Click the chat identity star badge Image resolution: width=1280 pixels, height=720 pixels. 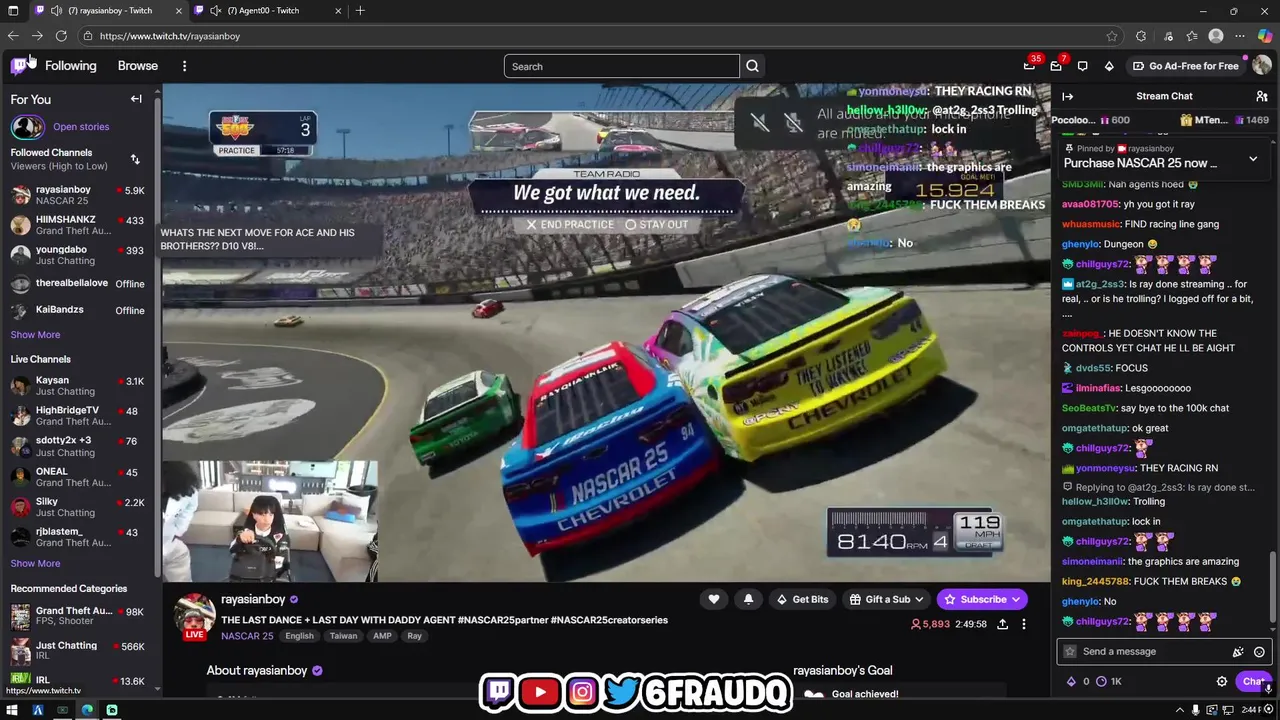click(x=1070, y=652)
